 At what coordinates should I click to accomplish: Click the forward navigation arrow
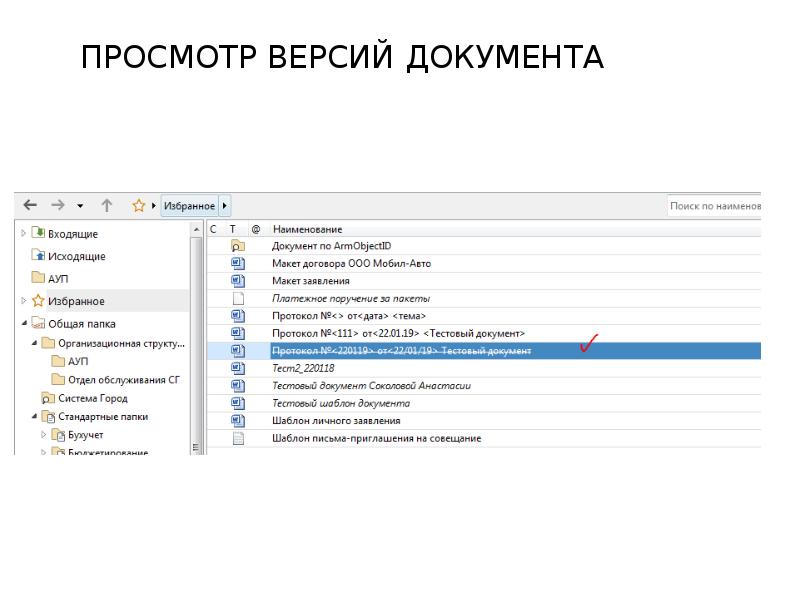58,205
